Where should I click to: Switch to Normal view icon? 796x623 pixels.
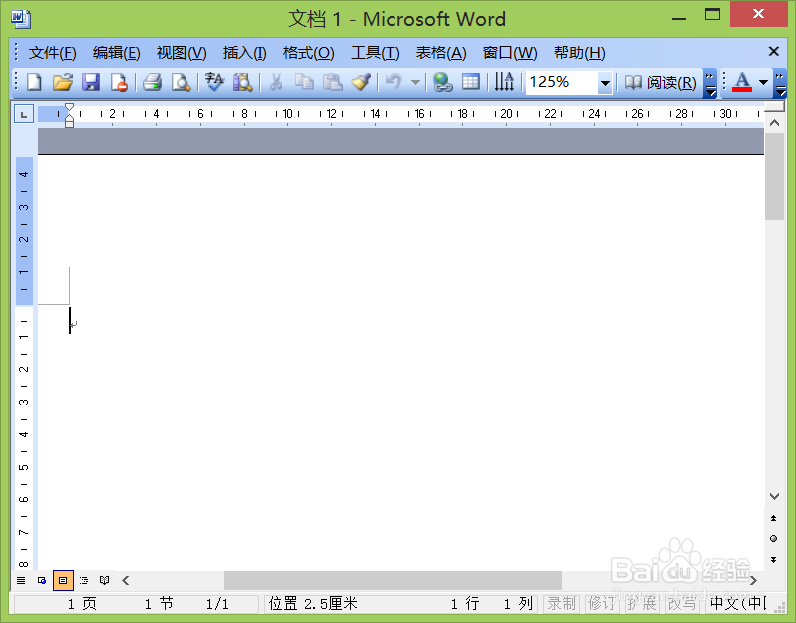pos(21,580)
